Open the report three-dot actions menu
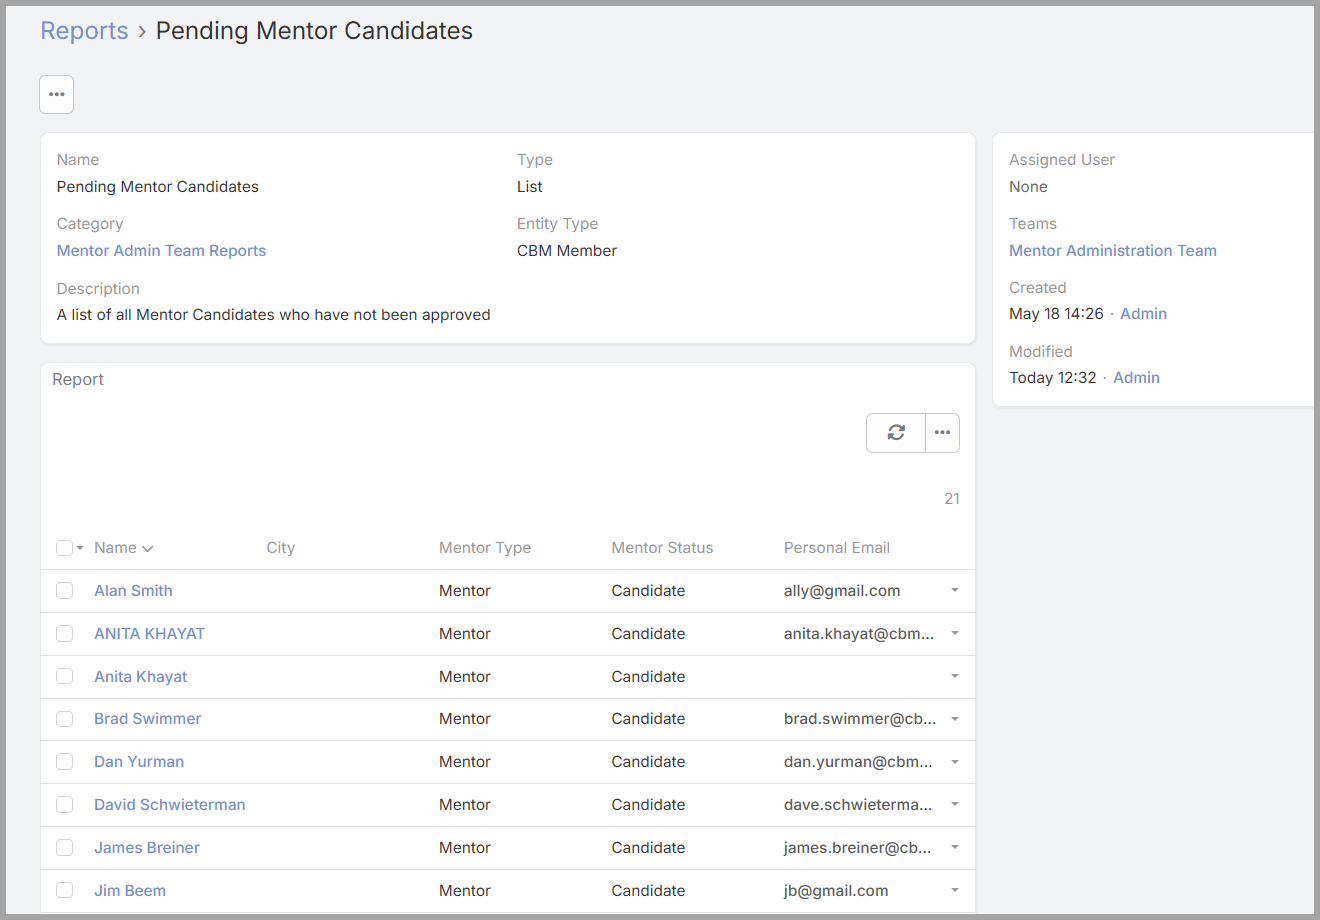Image resolution: width=1320 pixels, height=920 pixels. pyautogui.click(x=942, y=433)
